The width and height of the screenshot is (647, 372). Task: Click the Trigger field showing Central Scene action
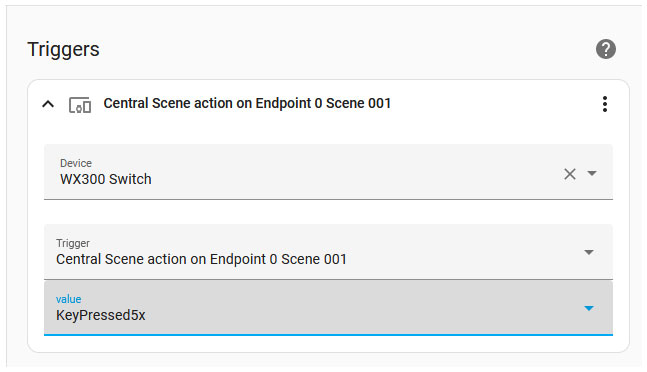pos(328,252)
